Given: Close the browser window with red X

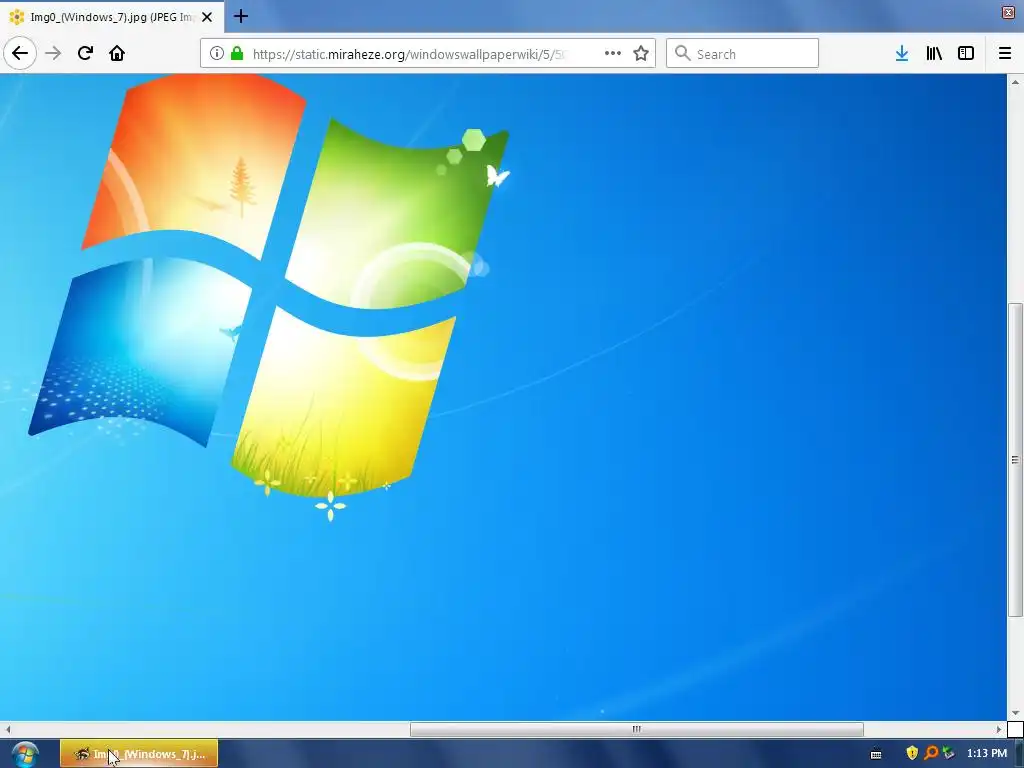Looking at the screenshot, I should coord(1008,12).
